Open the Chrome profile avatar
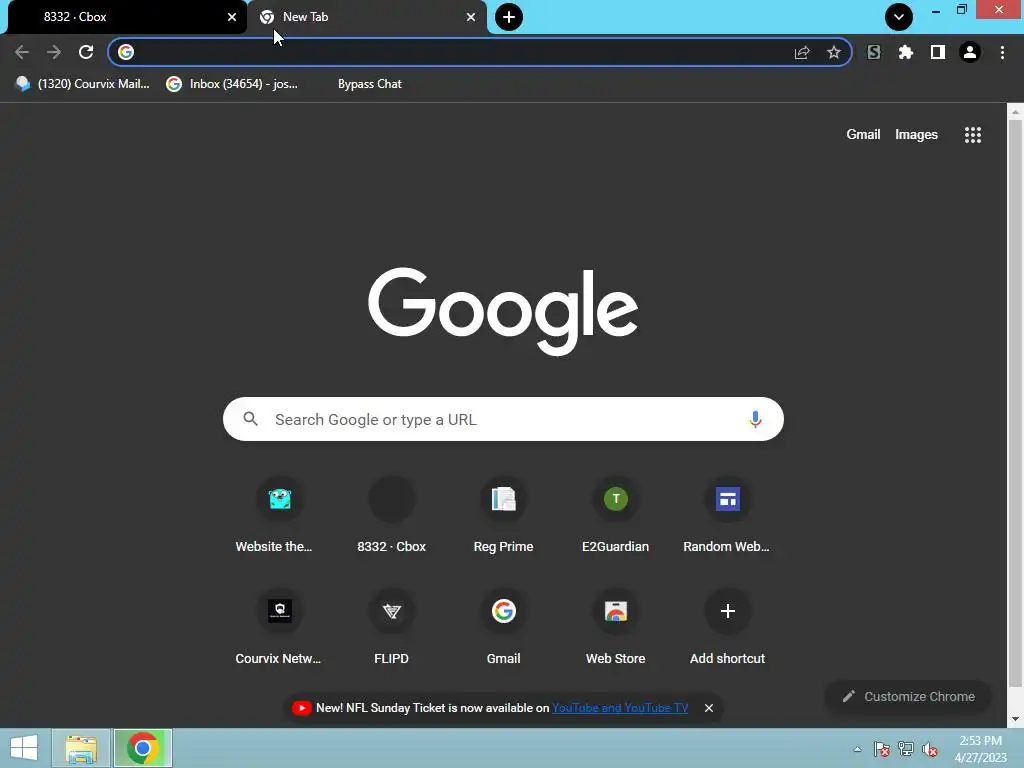 click(x=970, y=52)
